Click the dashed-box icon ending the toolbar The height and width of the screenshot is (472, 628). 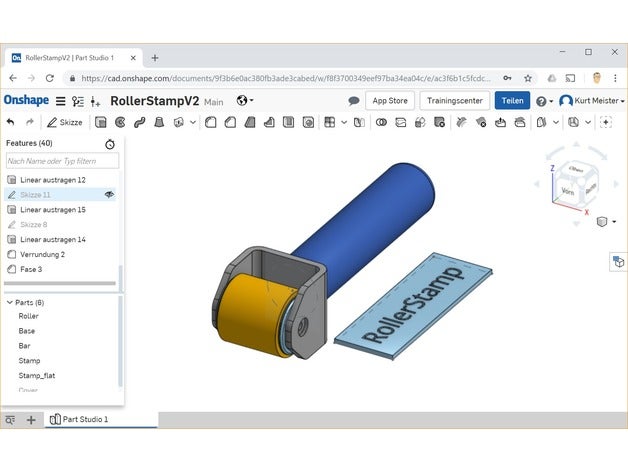point(606,122)
